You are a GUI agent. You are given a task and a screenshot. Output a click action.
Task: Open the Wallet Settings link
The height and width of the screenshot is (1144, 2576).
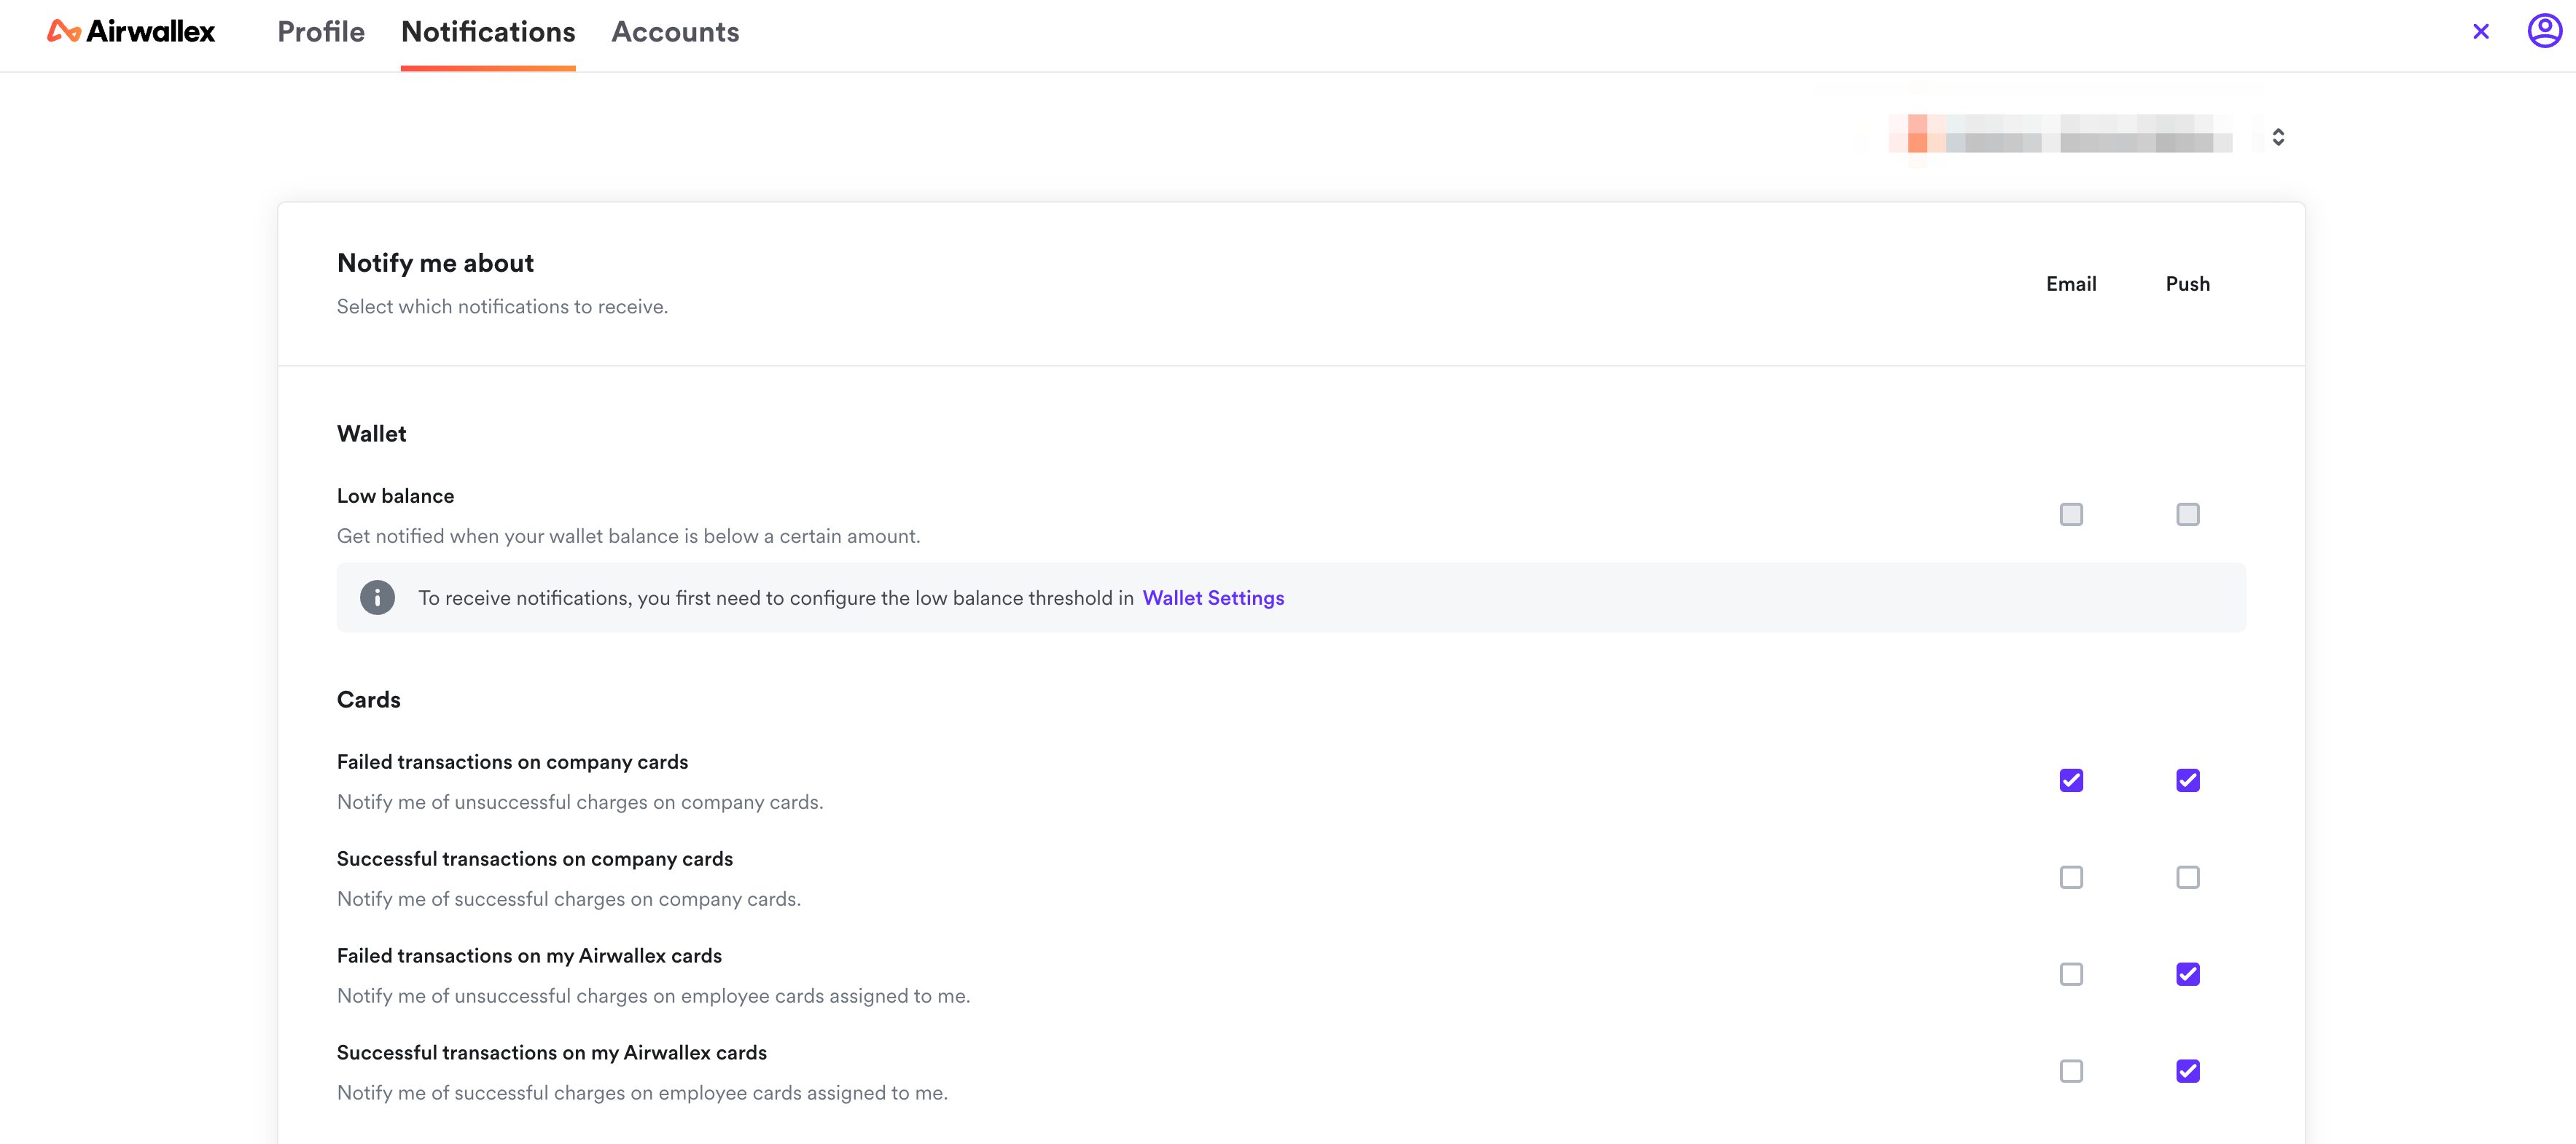click(x=1214, y=598)
